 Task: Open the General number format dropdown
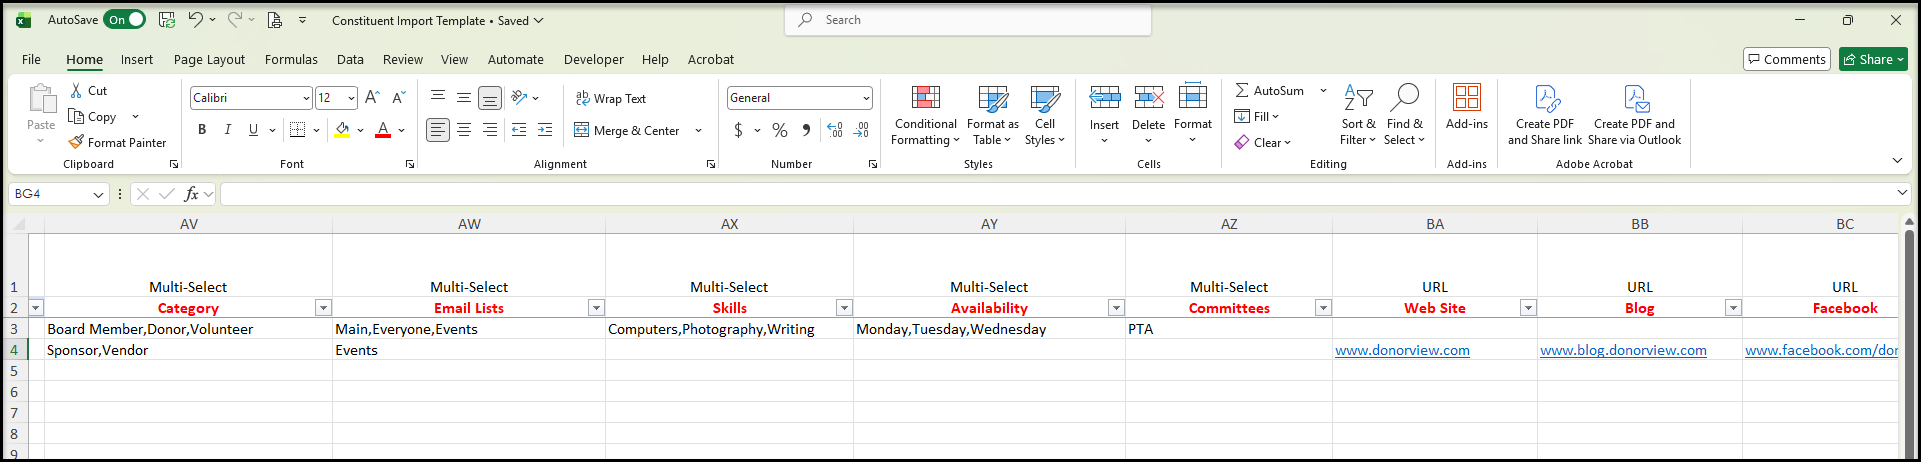866,98
